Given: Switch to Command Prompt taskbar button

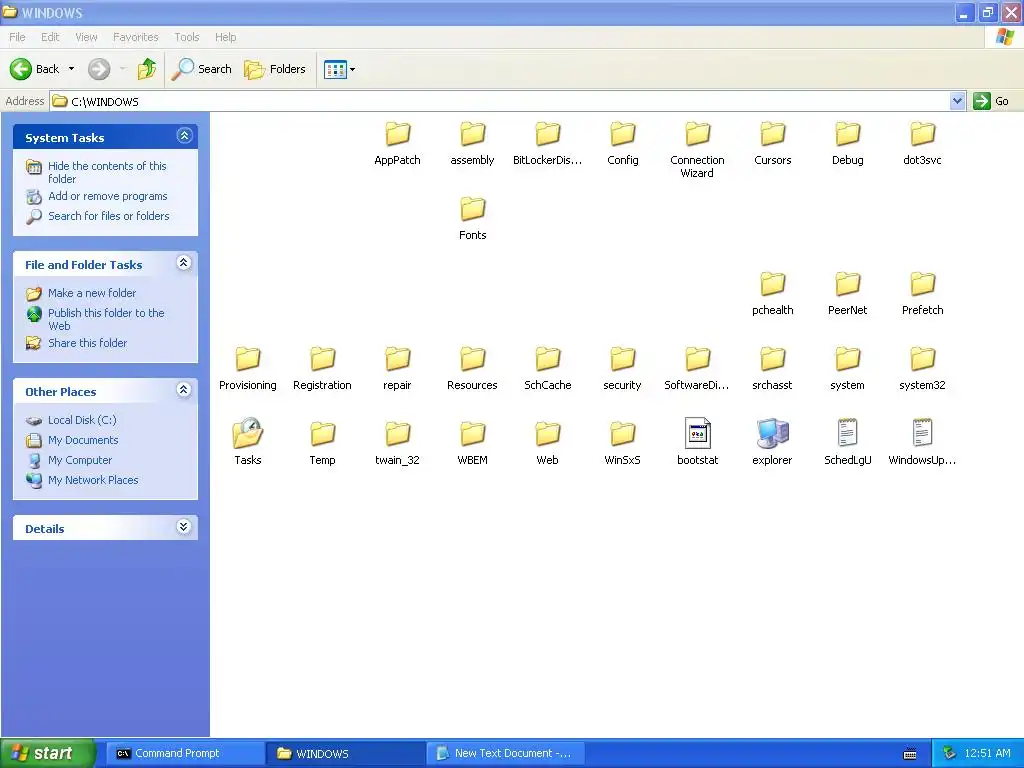Looking at the screenshot, I should tap(184, 753).
